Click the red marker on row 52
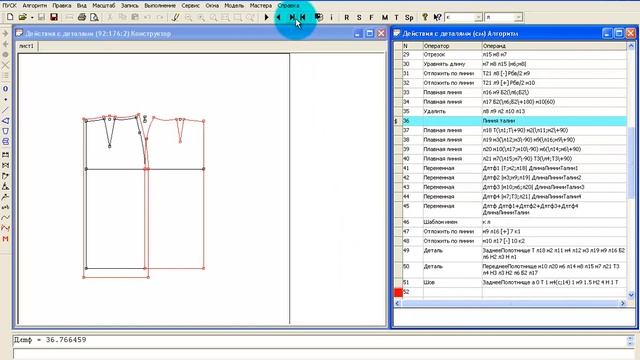This screenshot has height=360, width=640. point(398,292)
